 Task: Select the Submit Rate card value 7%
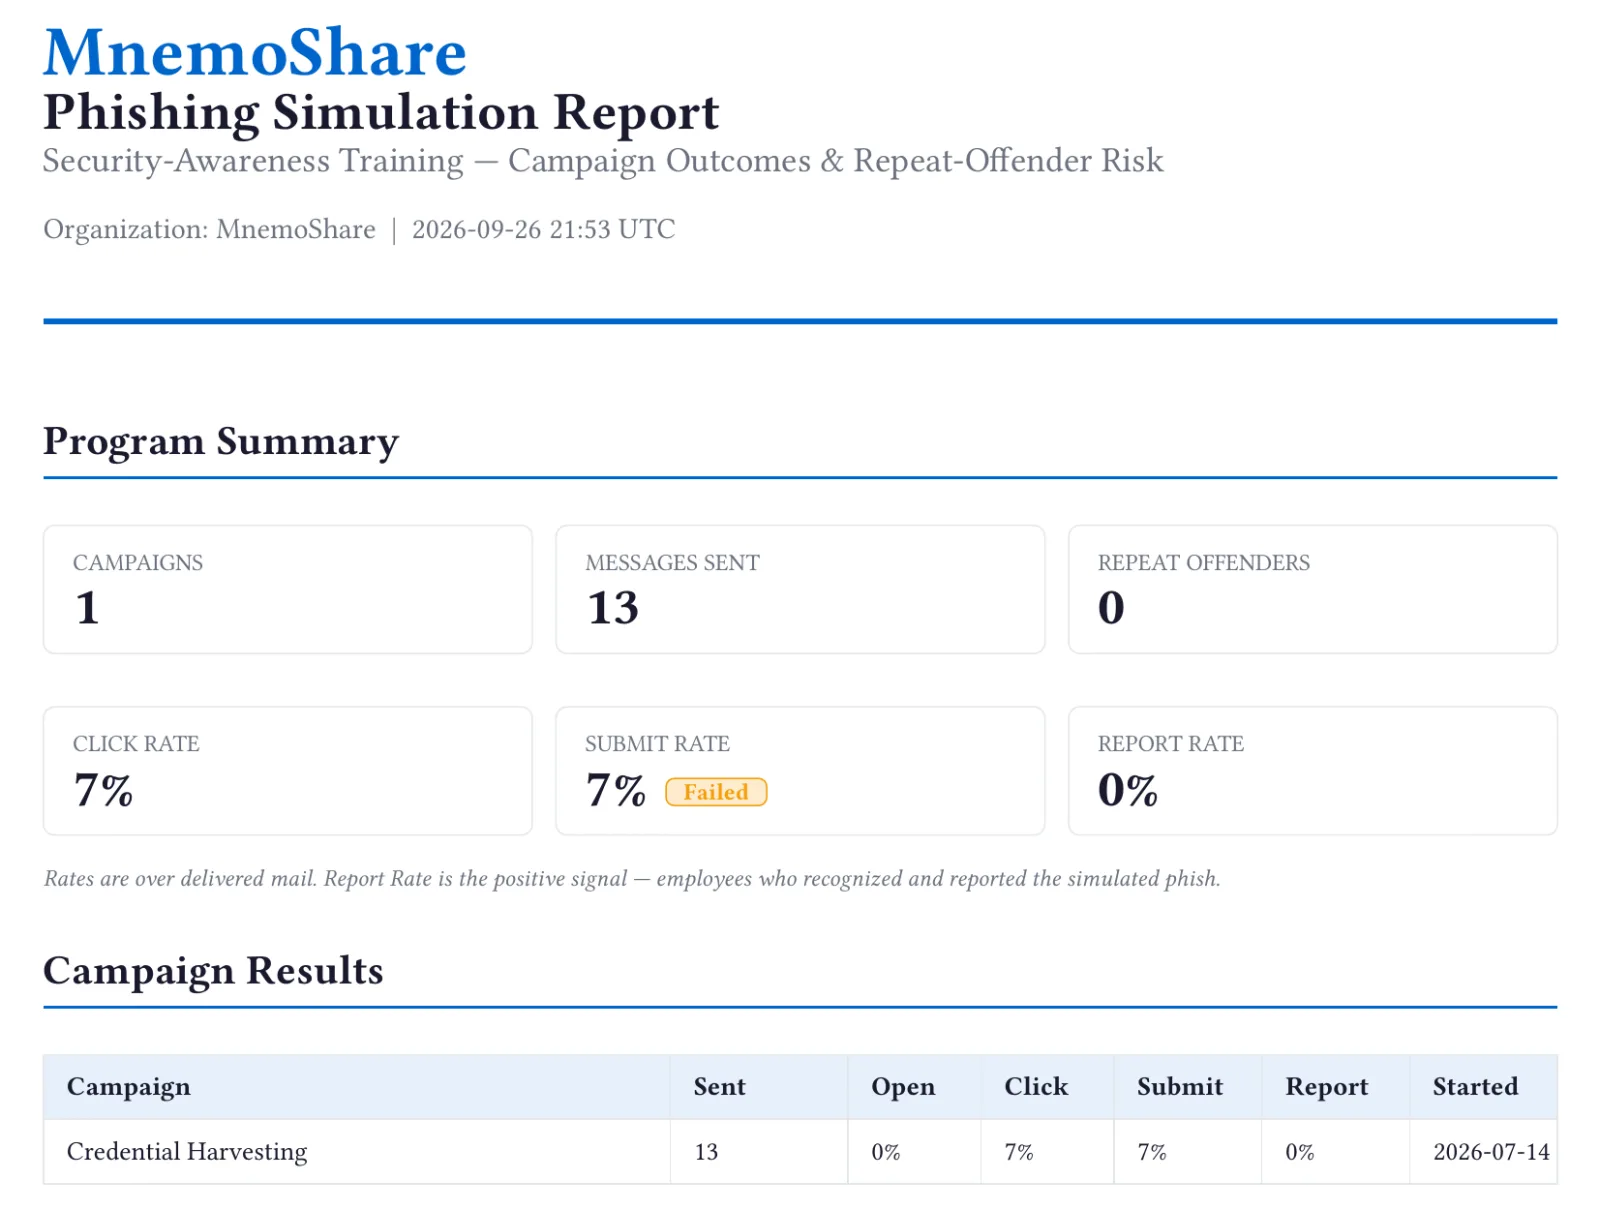[616, 790]
